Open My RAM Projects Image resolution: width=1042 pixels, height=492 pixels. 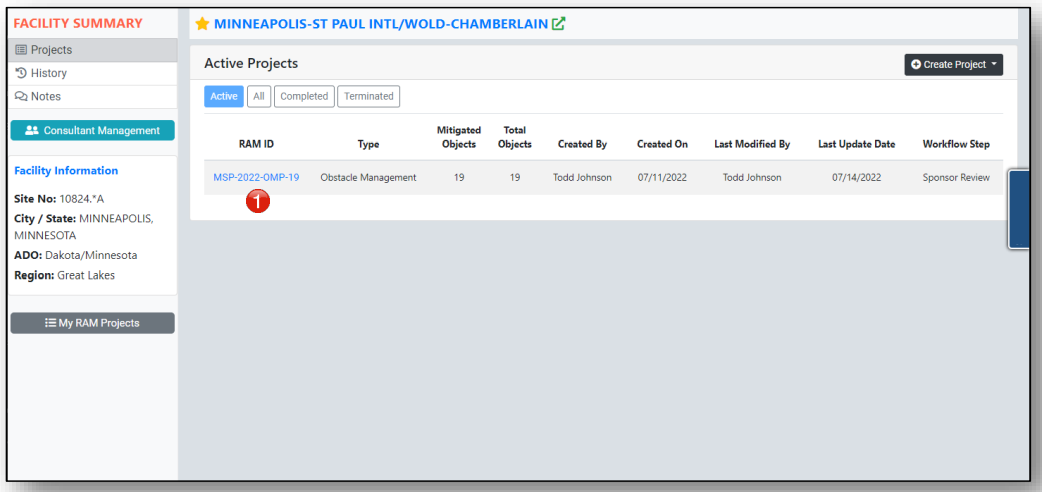point(92,323)
